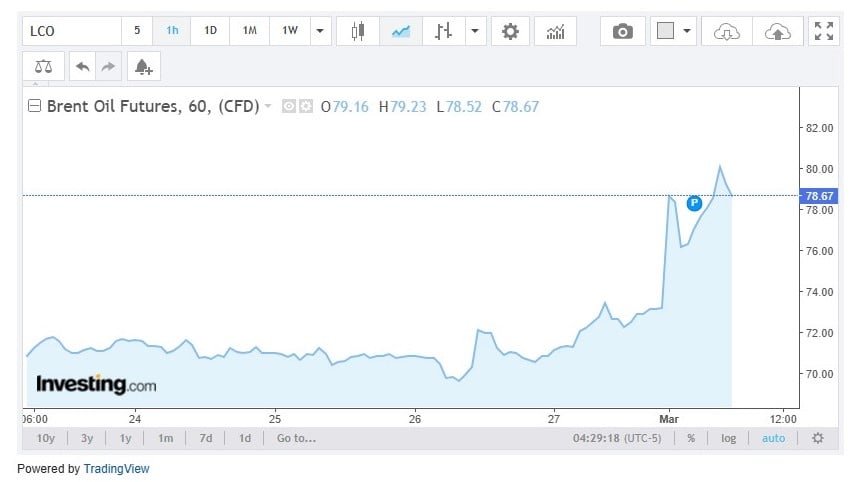Open the TradingView link
This screenshot has height=482, width=852.
pyautogui.click(x=116, y=468)
